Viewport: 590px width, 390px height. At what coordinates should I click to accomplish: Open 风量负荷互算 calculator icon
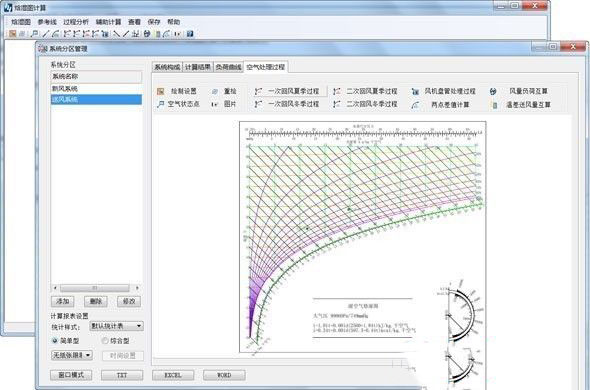493,91
